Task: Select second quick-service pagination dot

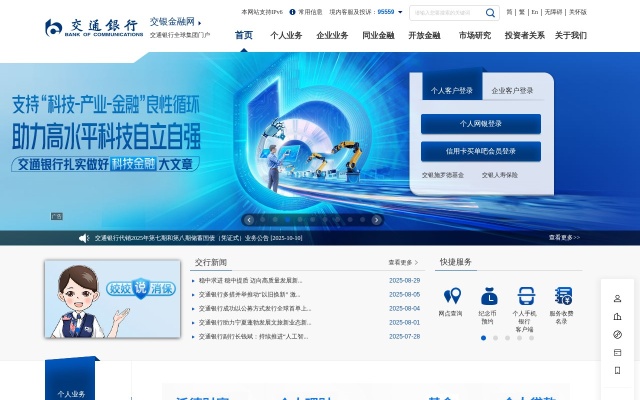Action: pyautogui.click(x=496, y=338)
